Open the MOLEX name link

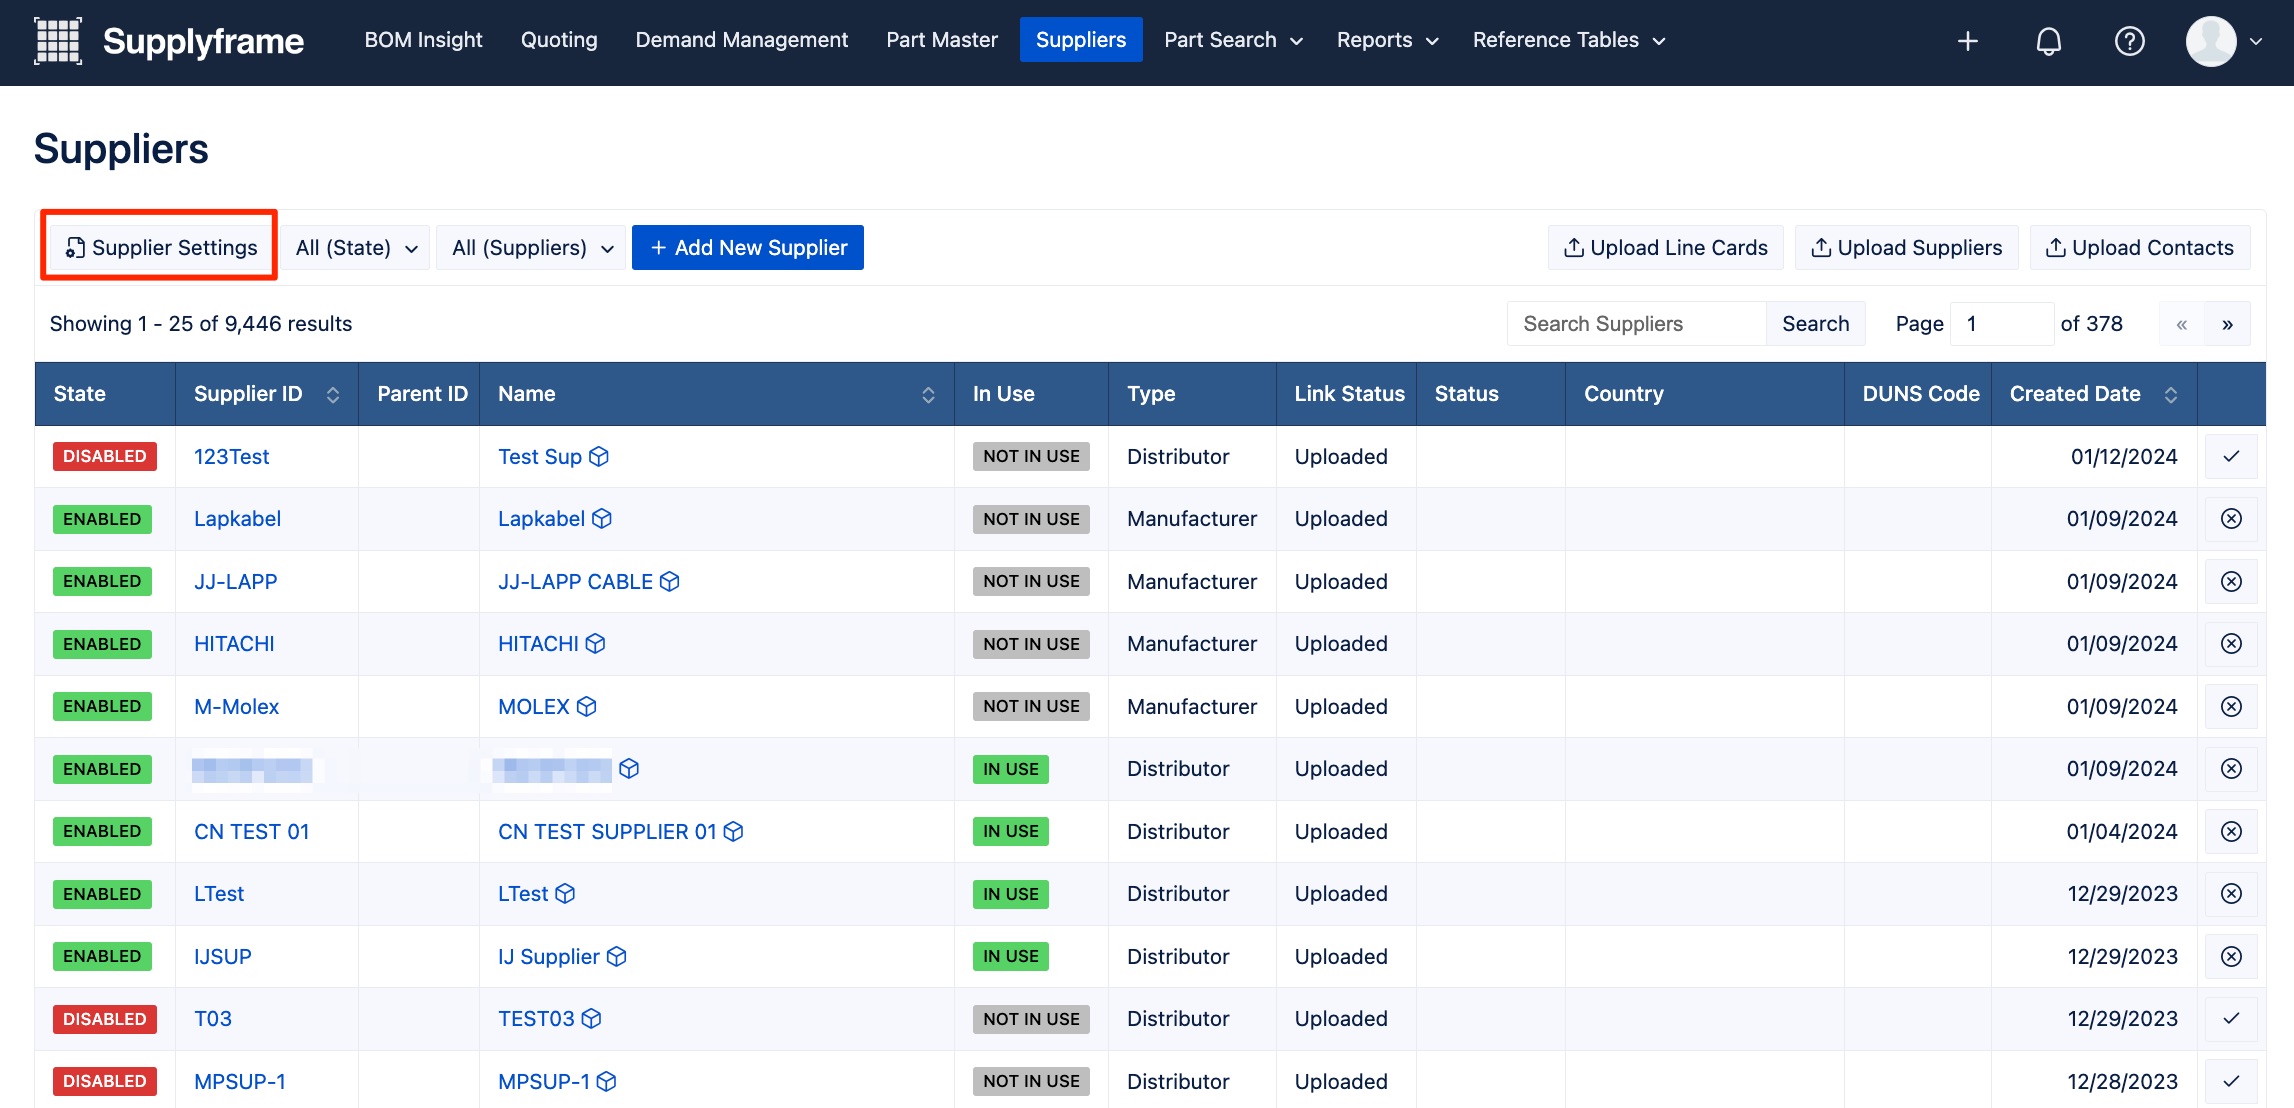pyautogui.click(x=533, y=706)
